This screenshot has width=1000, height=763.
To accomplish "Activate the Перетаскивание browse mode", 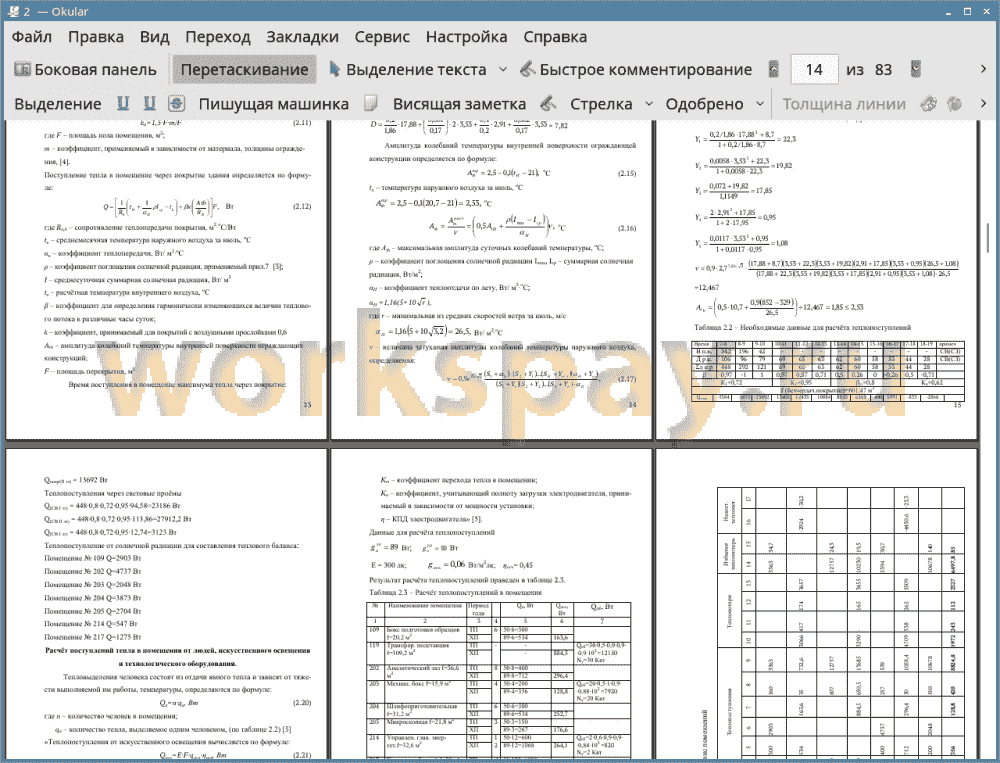I will [x=244, y=70].
